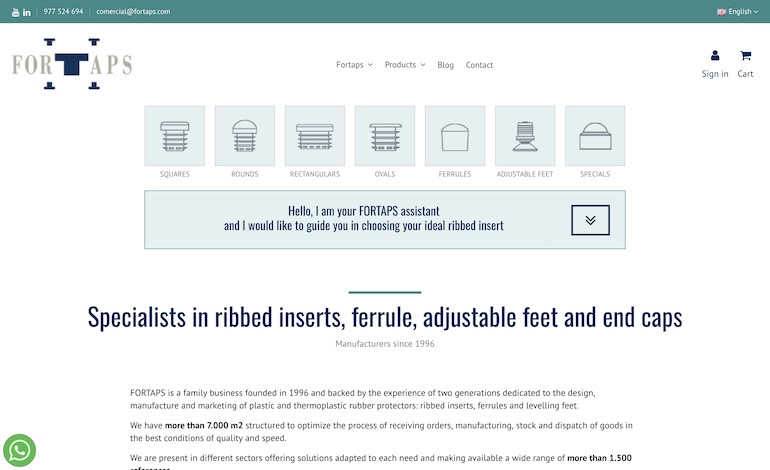
Task: Open WhatsApp chat bubble
Action: click(x=19, y=450)
